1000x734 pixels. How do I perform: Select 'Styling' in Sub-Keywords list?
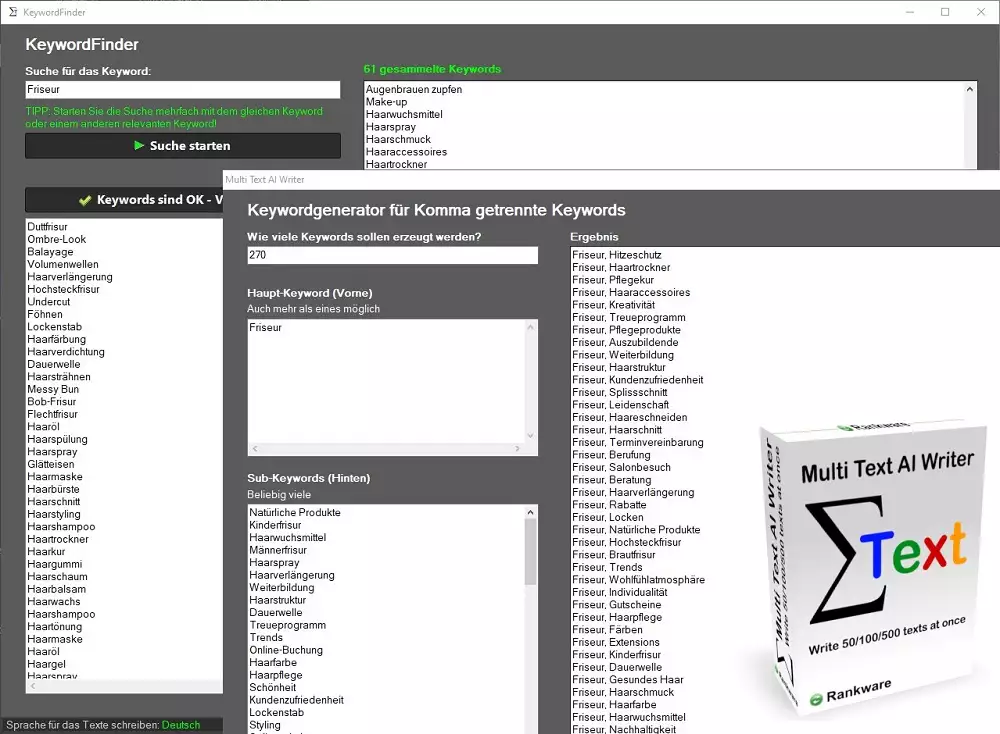coord(265,725)
